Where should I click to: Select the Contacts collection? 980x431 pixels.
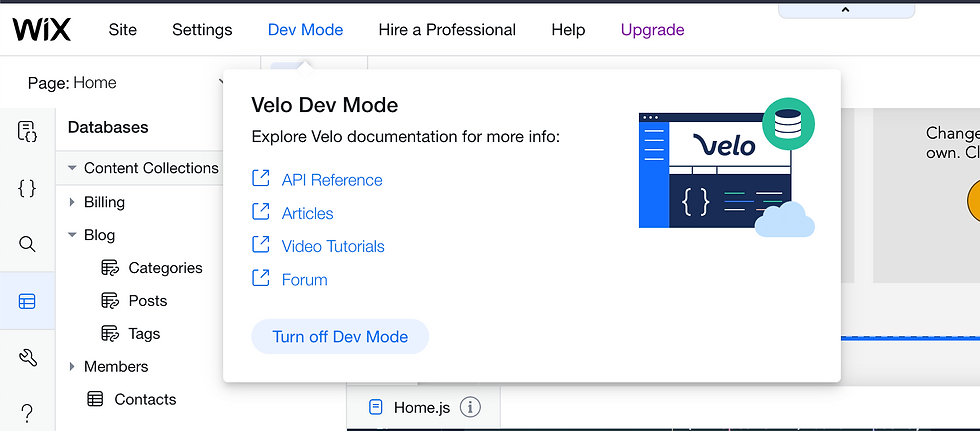(145, 399)
